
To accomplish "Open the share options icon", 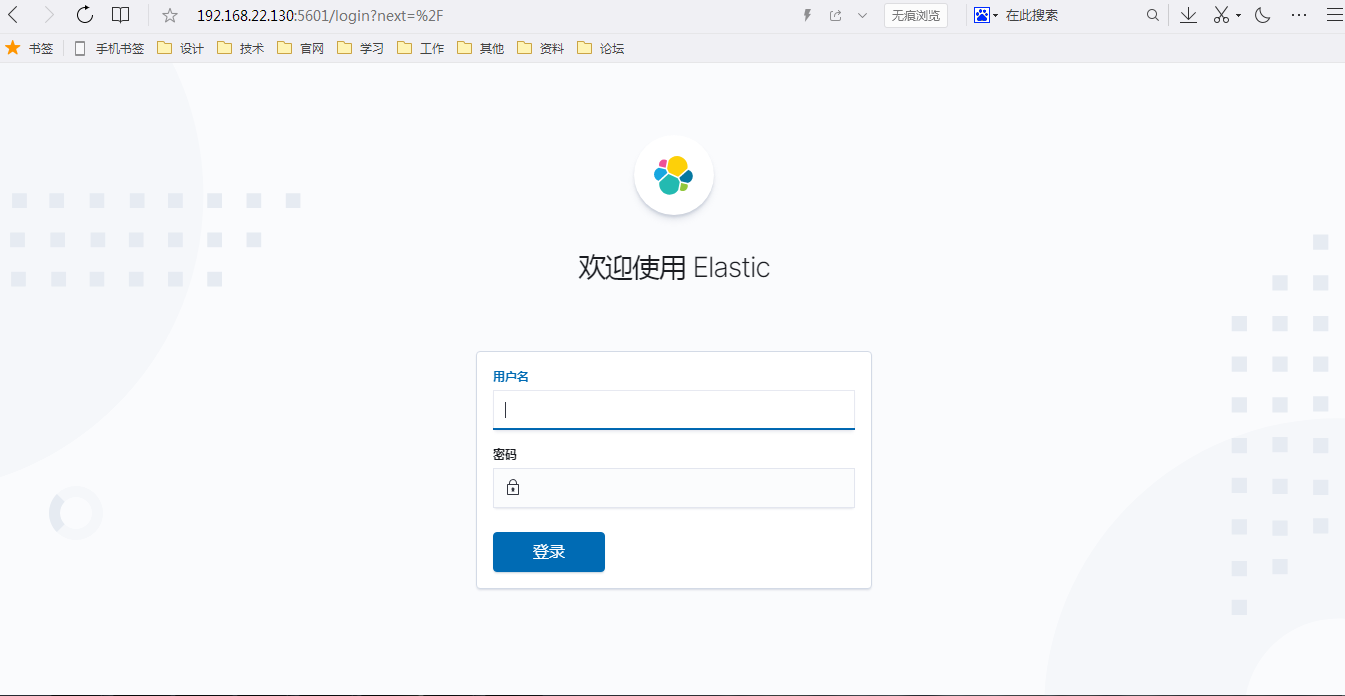I will click(835, 15).
